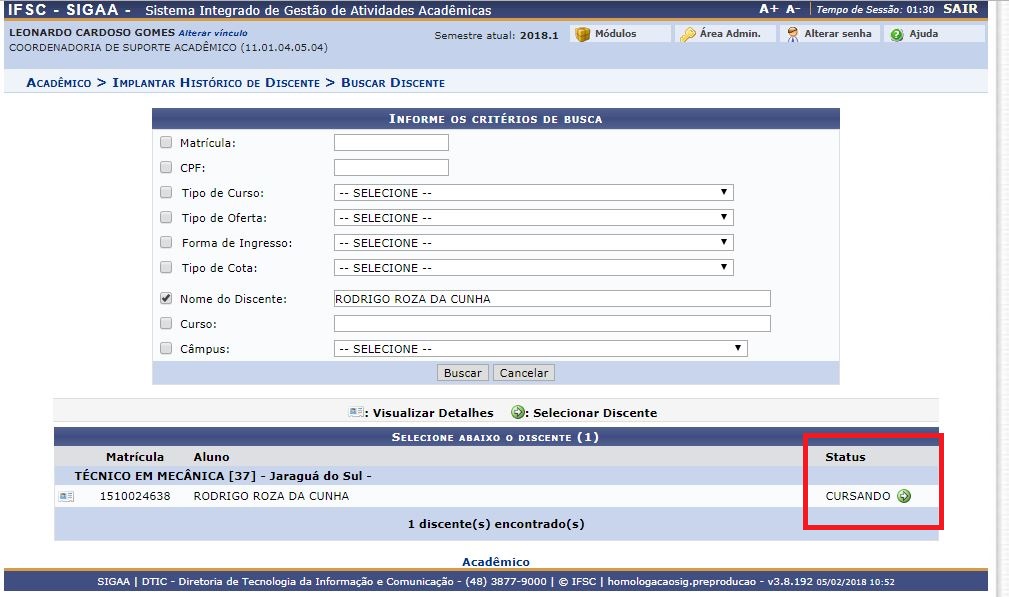Enable the Matrícula checkbox

[166, 142]
